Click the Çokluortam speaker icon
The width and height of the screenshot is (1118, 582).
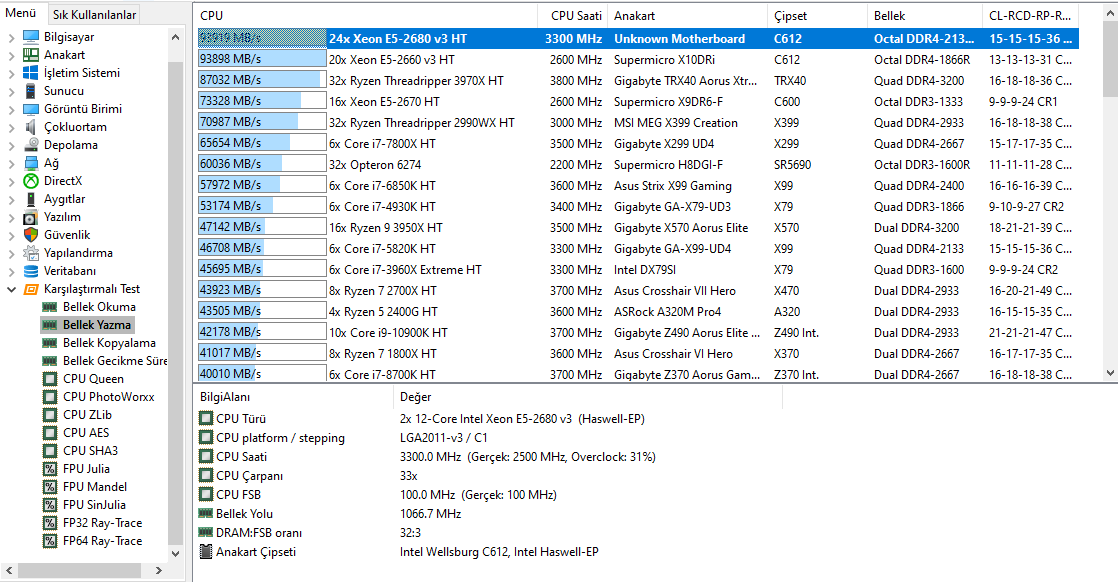pyautogui.click(x=31, y=126)
